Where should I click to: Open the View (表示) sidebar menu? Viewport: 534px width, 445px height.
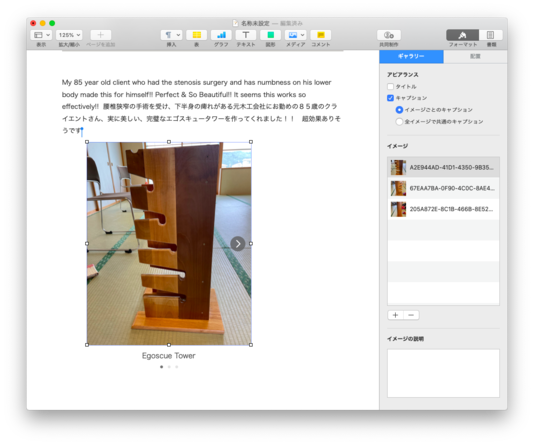pyautogui.click(x=41, y=35)
